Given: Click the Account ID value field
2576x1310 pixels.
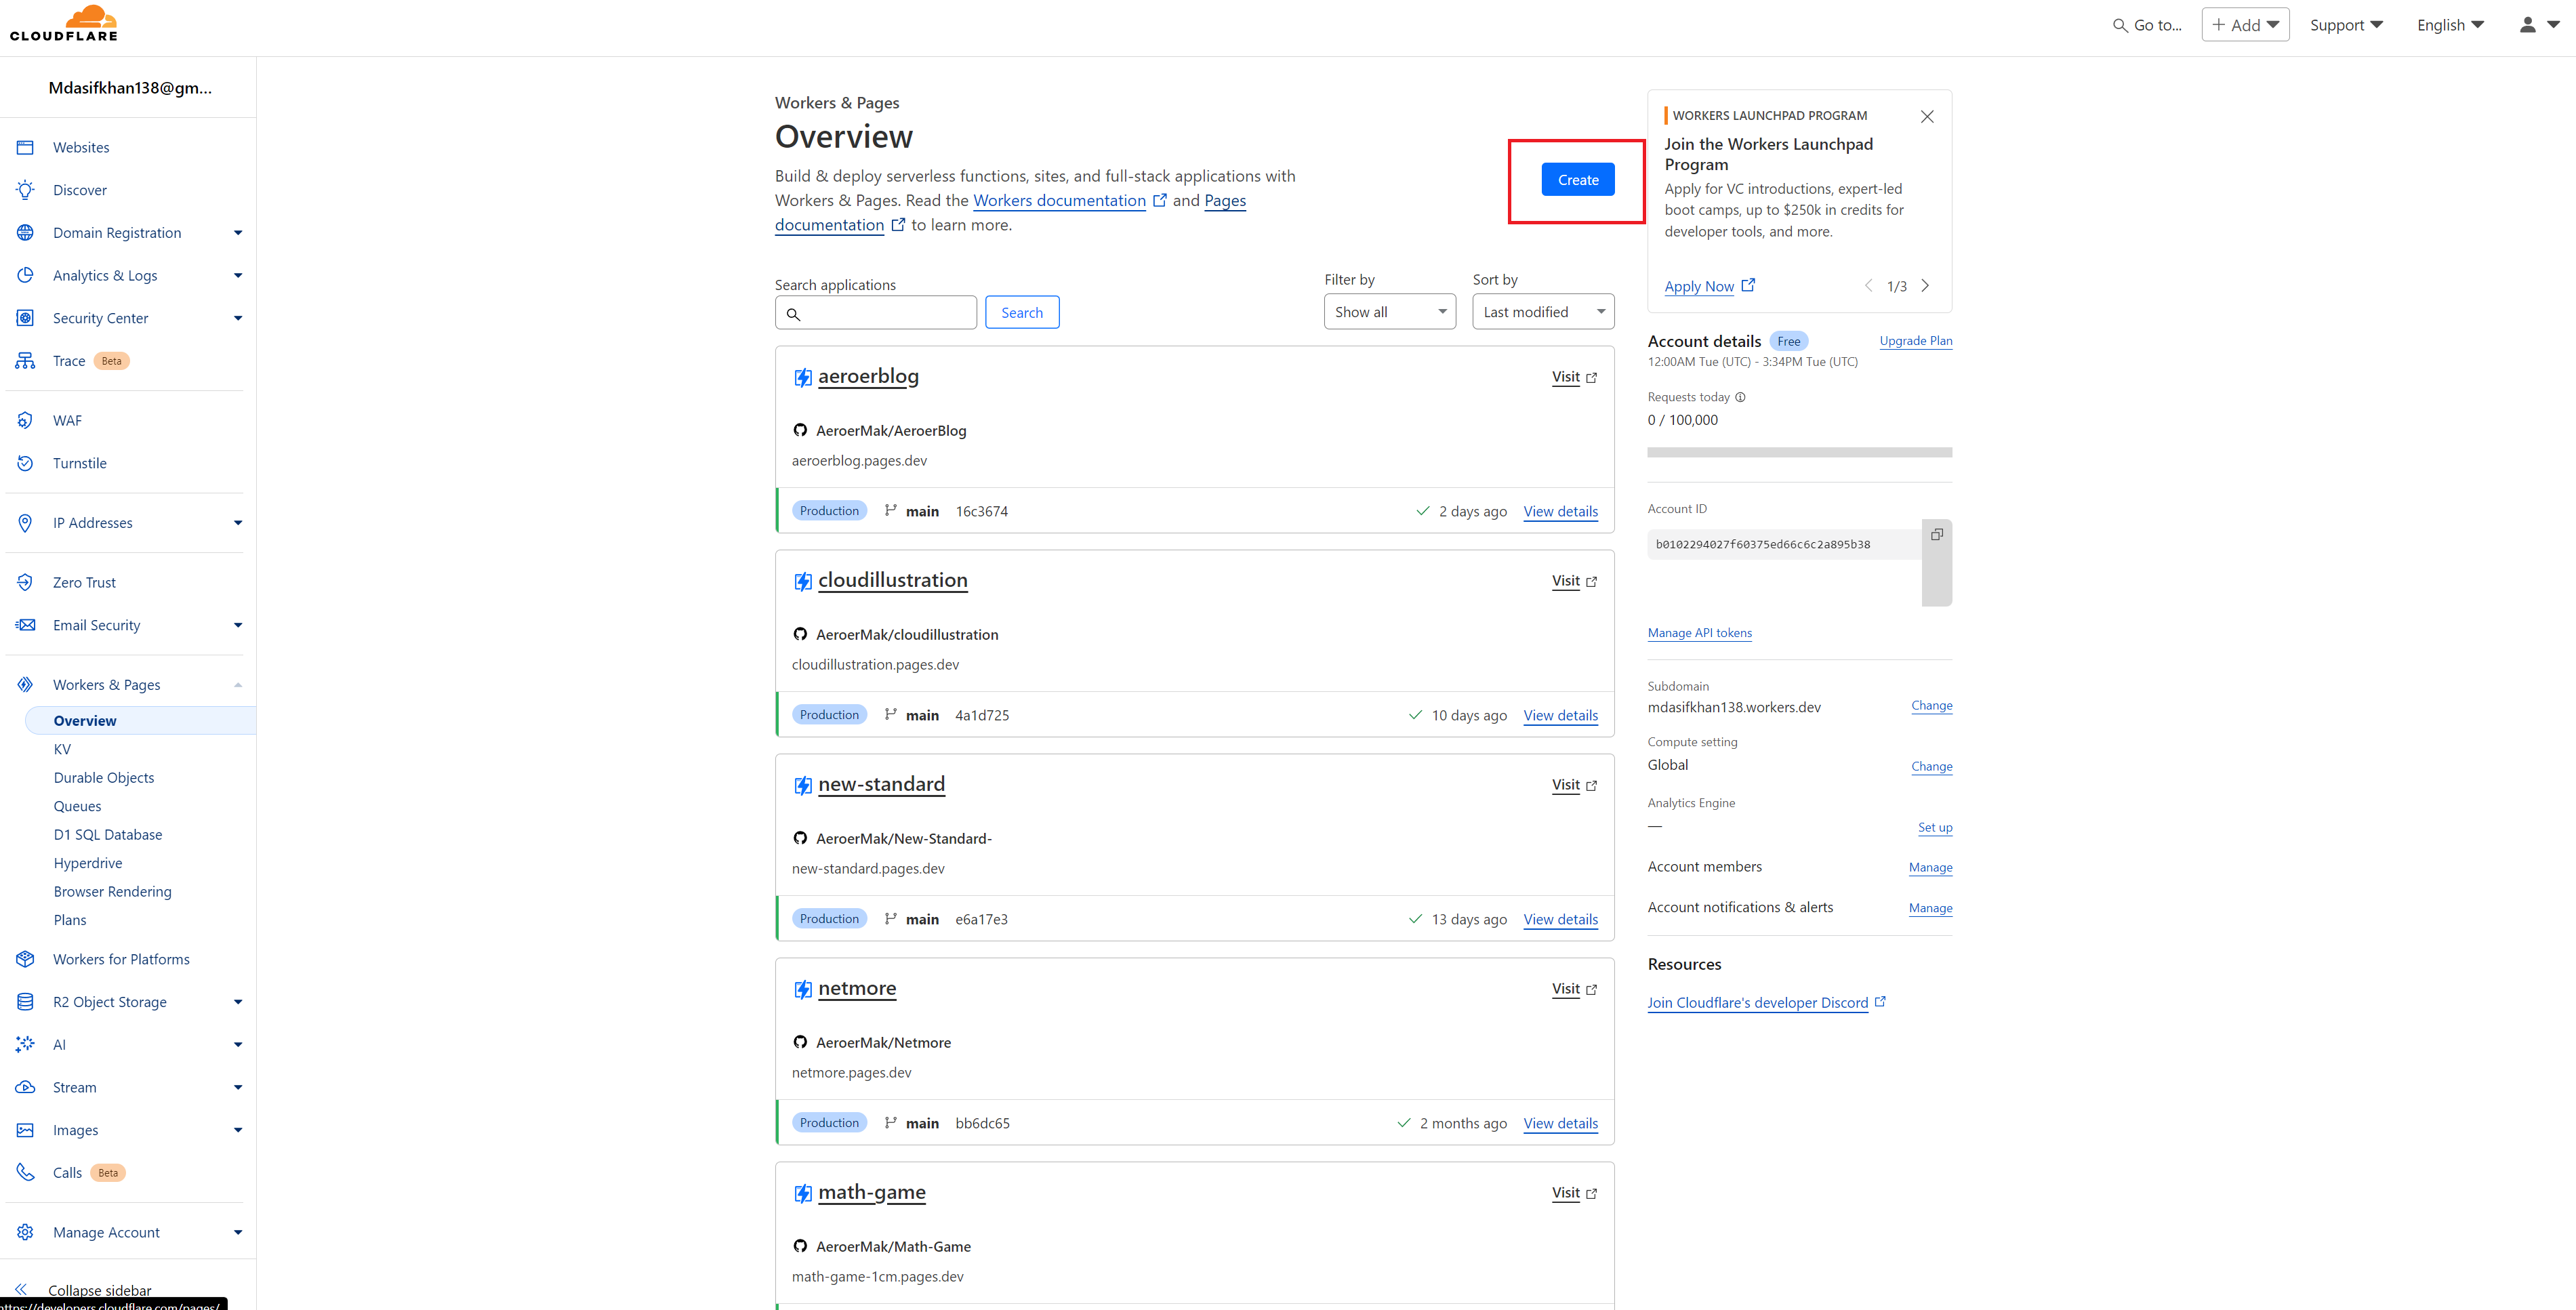Looking at the screenshot, I should click(1784, 544).
